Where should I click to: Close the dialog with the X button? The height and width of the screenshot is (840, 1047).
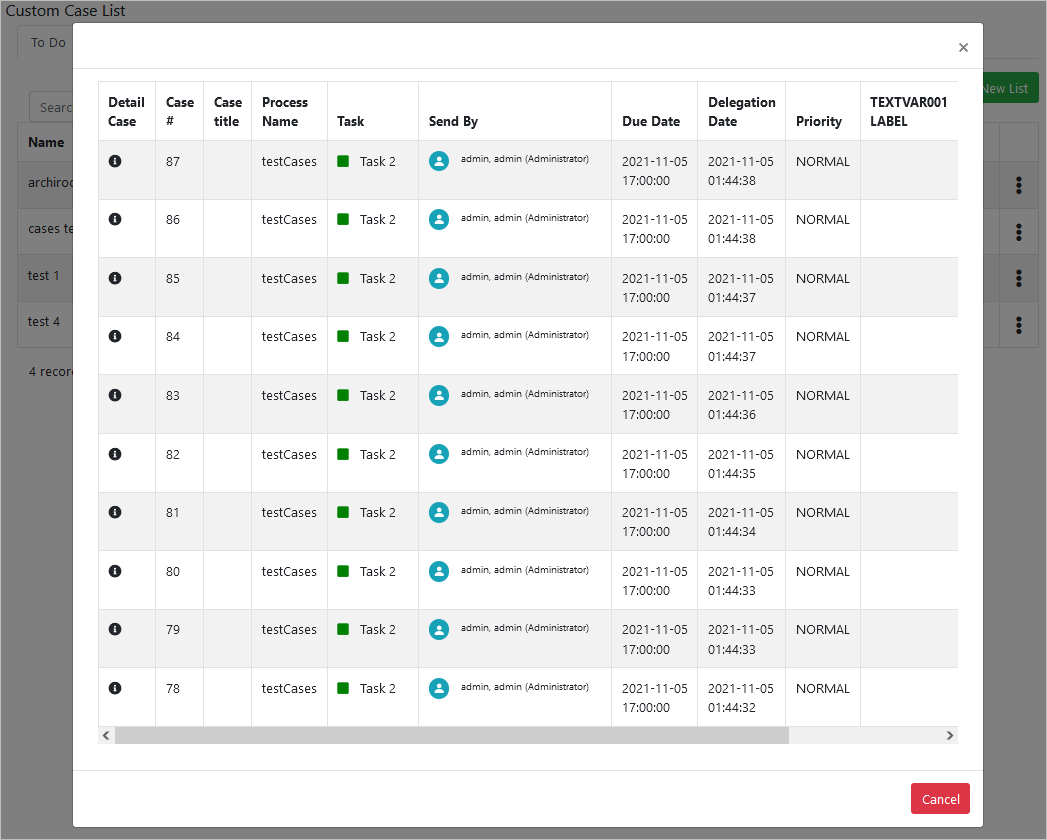(963, 47)
